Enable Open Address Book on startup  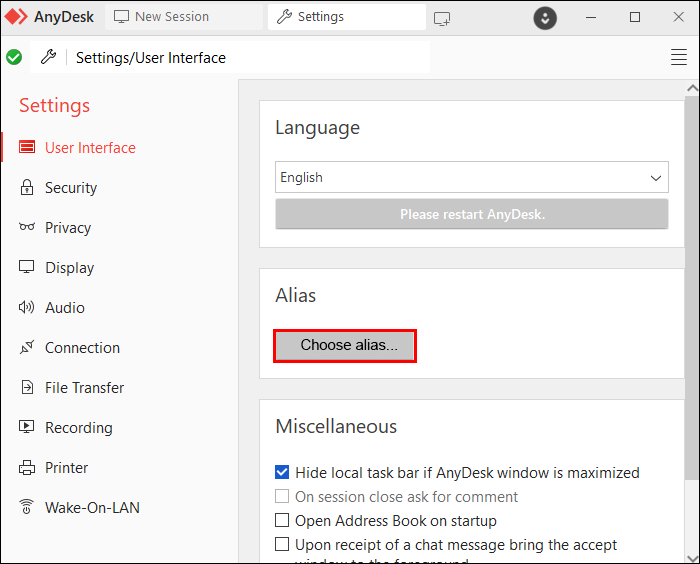[283, 521]
